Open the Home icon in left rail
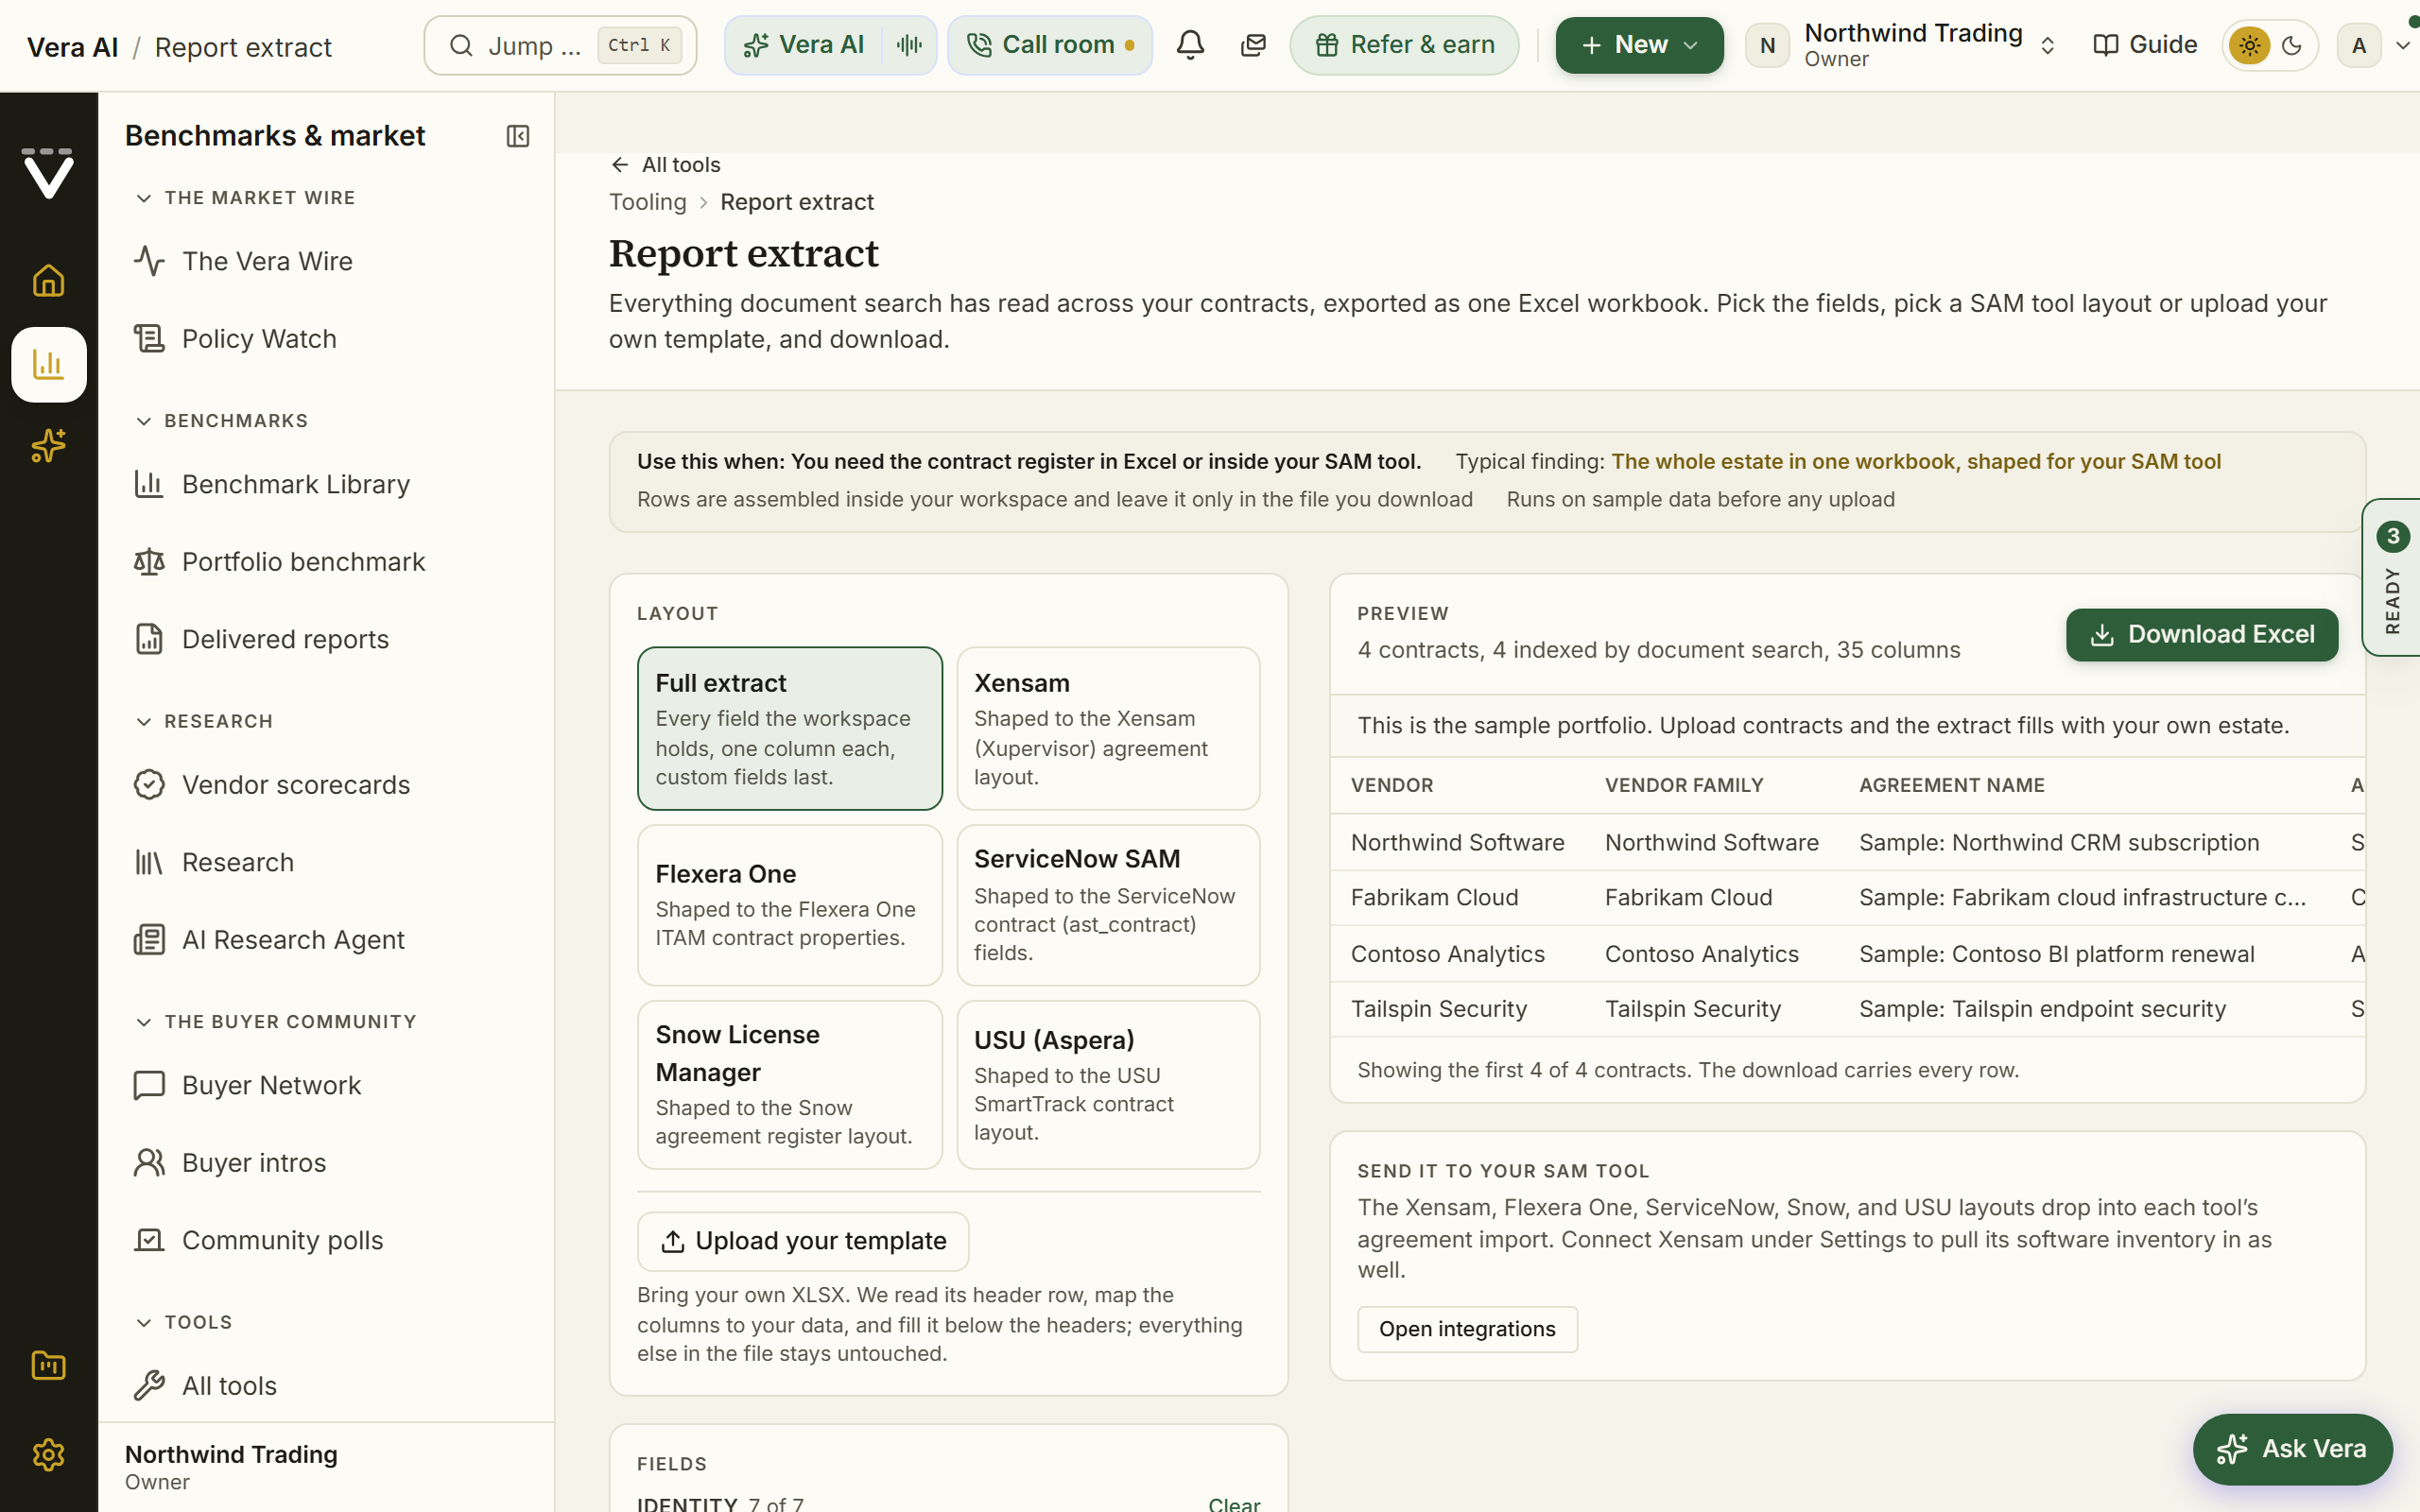Viewport: 2420px width, 1512px height. tap(48, 281)
